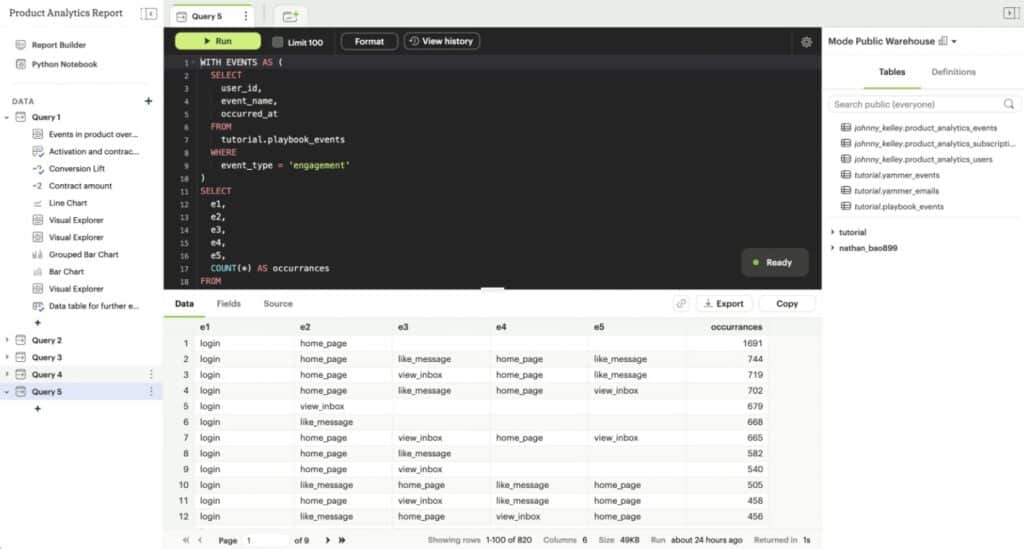Open tutorial.playbook_events table
Viewport: 1024px width, 549px height.
(x=899, y=206)
